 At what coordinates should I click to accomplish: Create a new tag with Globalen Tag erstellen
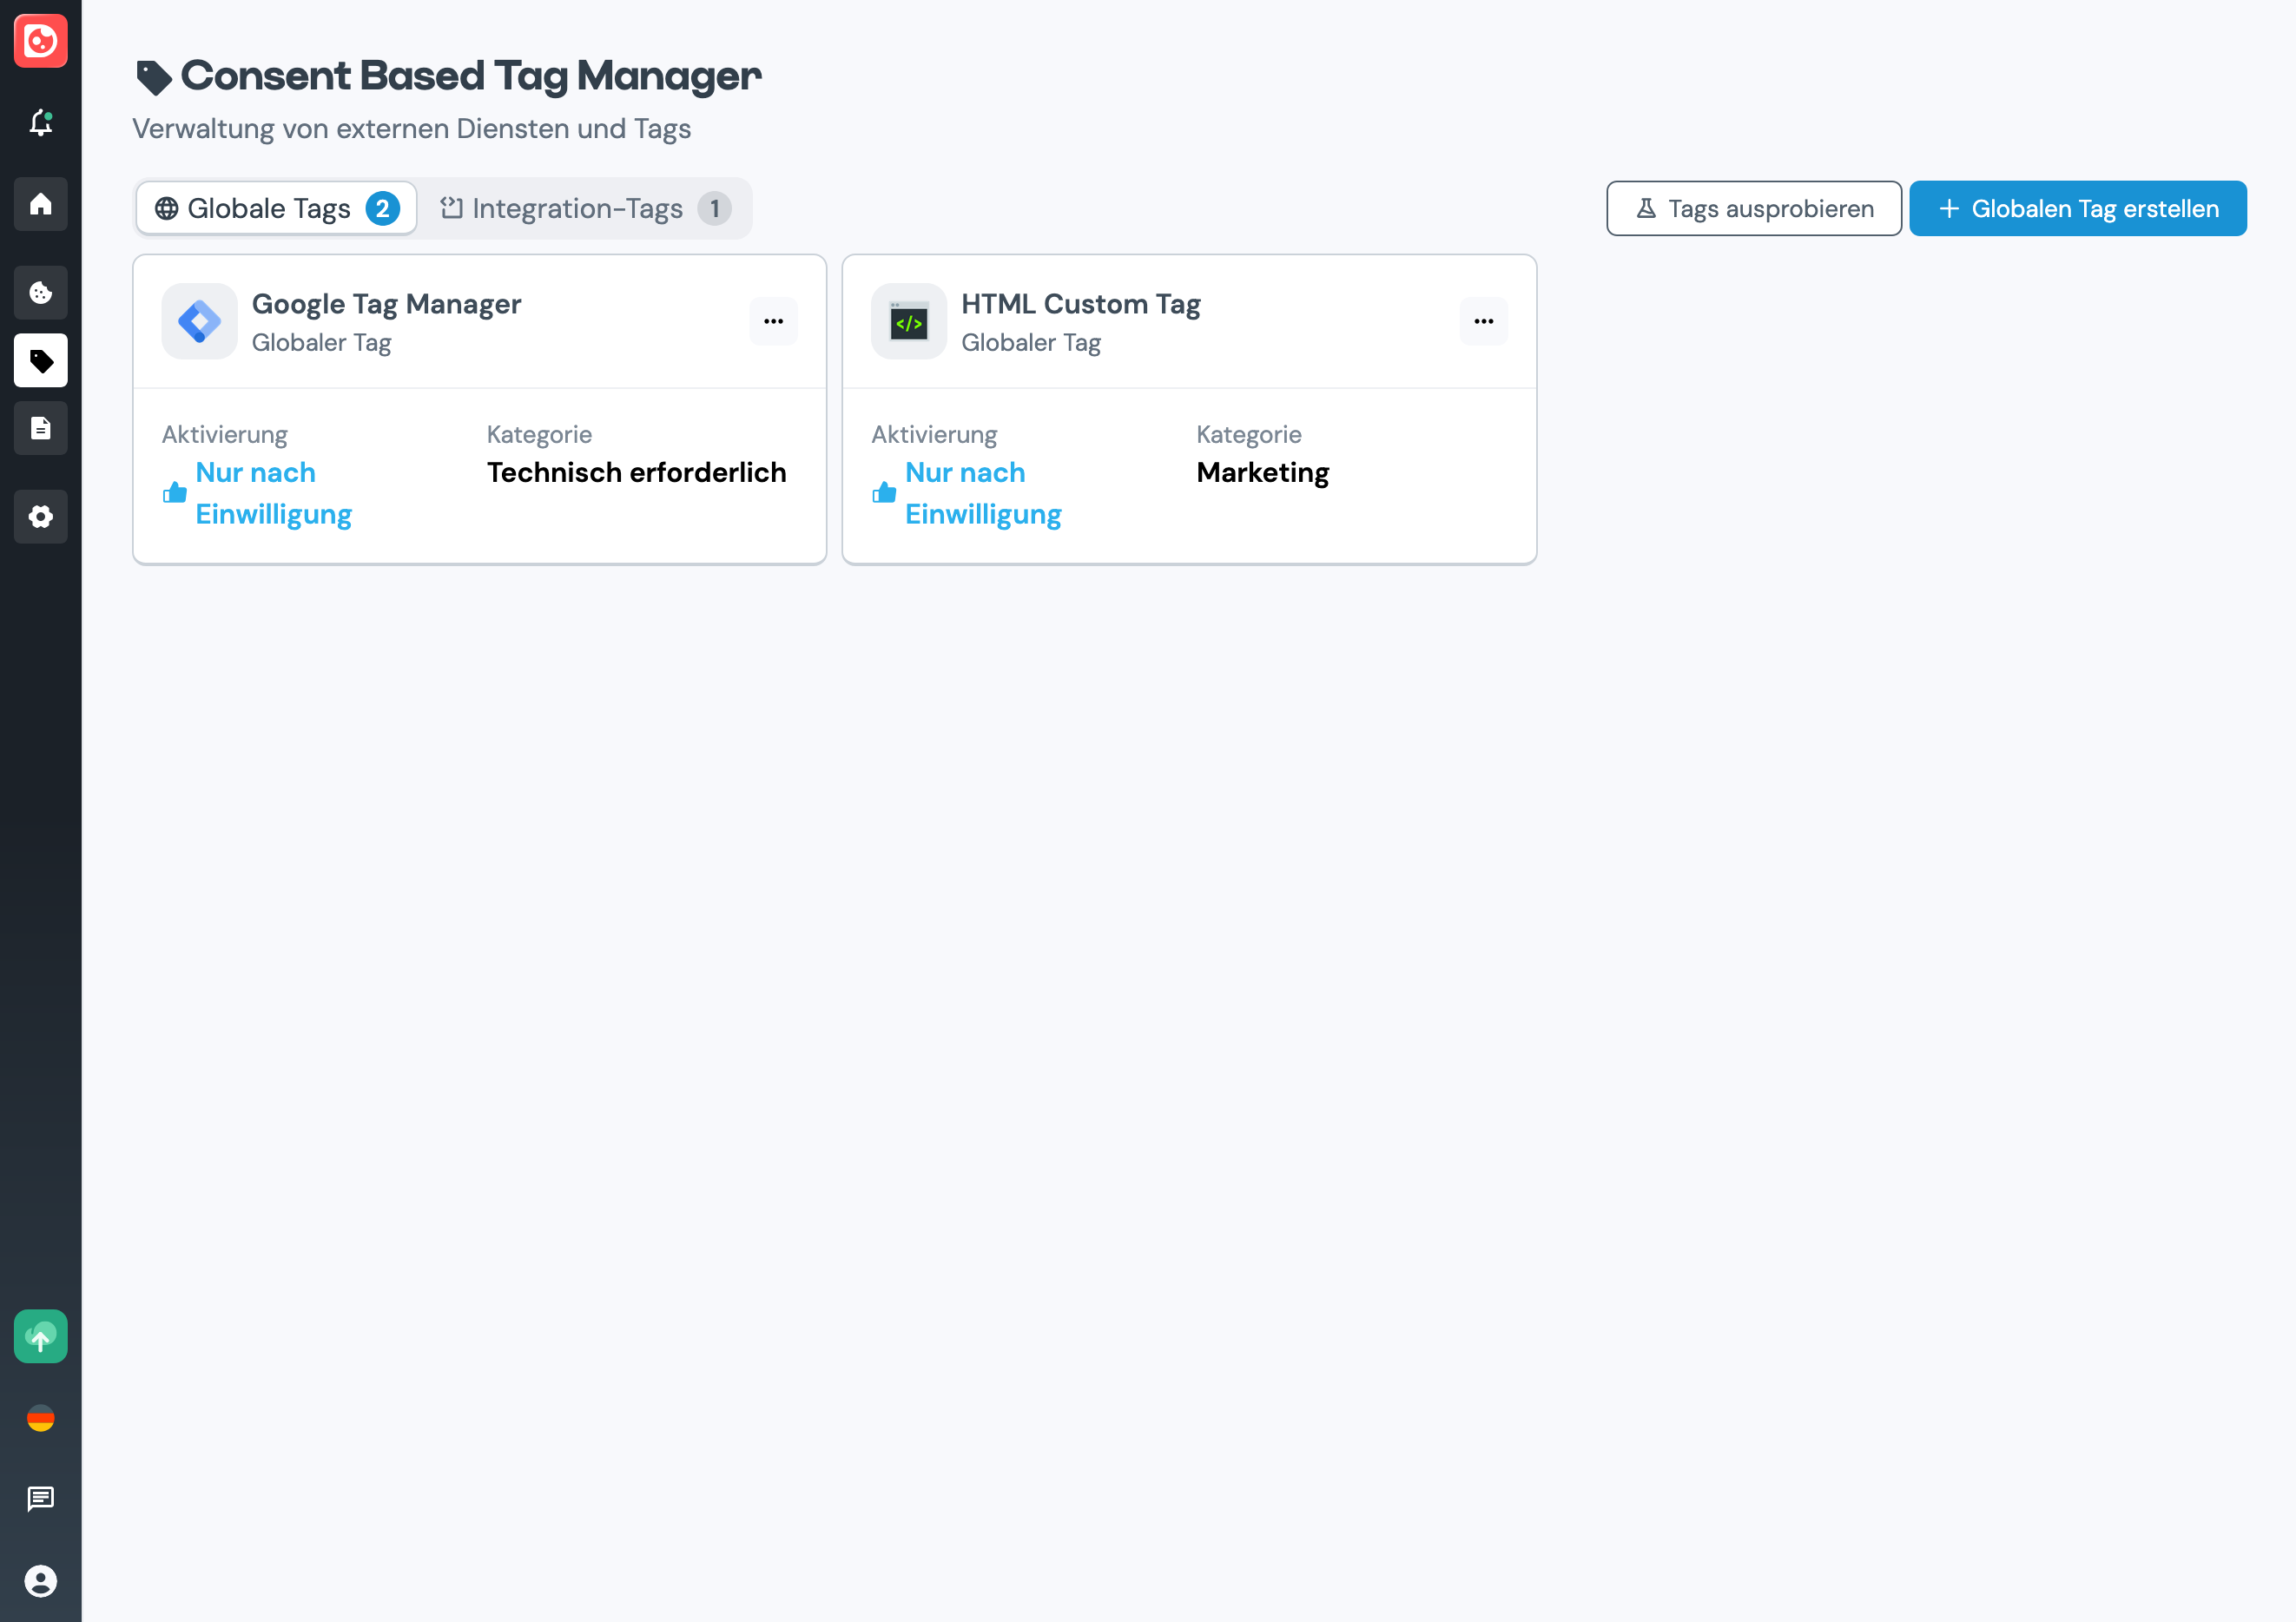(x=2077, y=208)
